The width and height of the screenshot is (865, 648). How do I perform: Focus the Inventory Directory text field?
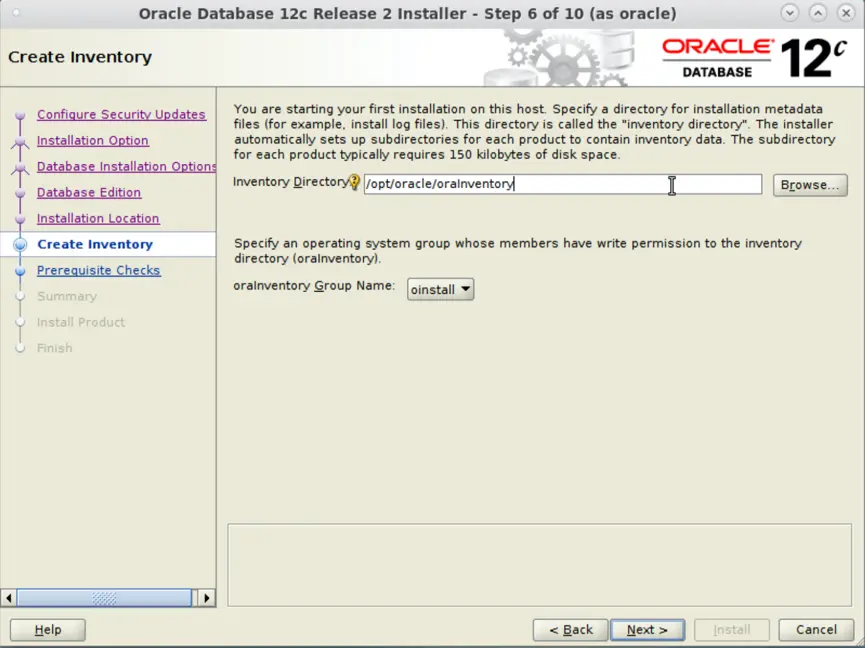(563, 184)
